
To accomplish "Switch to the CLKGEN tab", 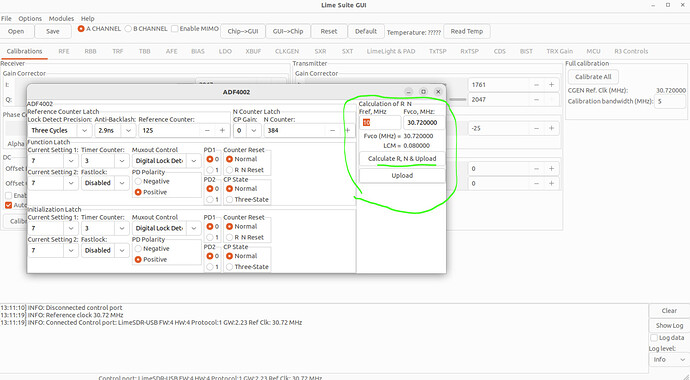I will (x=287, y=51).
